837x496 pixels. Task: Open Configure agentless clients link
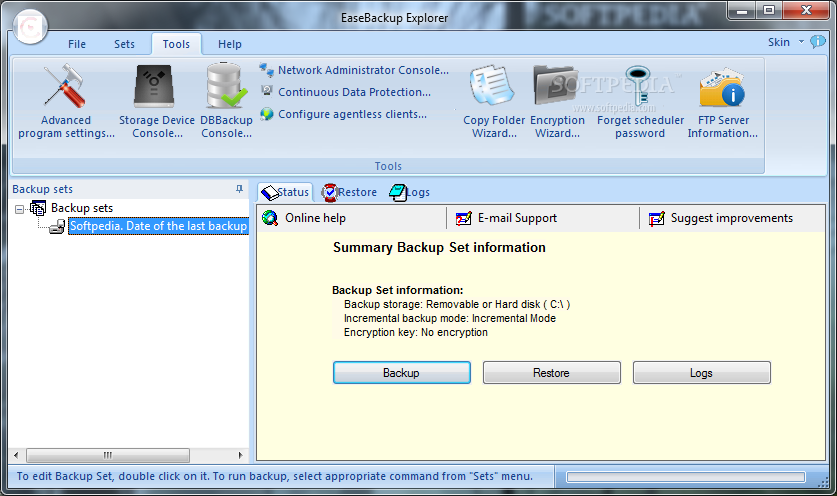point(352,114)
